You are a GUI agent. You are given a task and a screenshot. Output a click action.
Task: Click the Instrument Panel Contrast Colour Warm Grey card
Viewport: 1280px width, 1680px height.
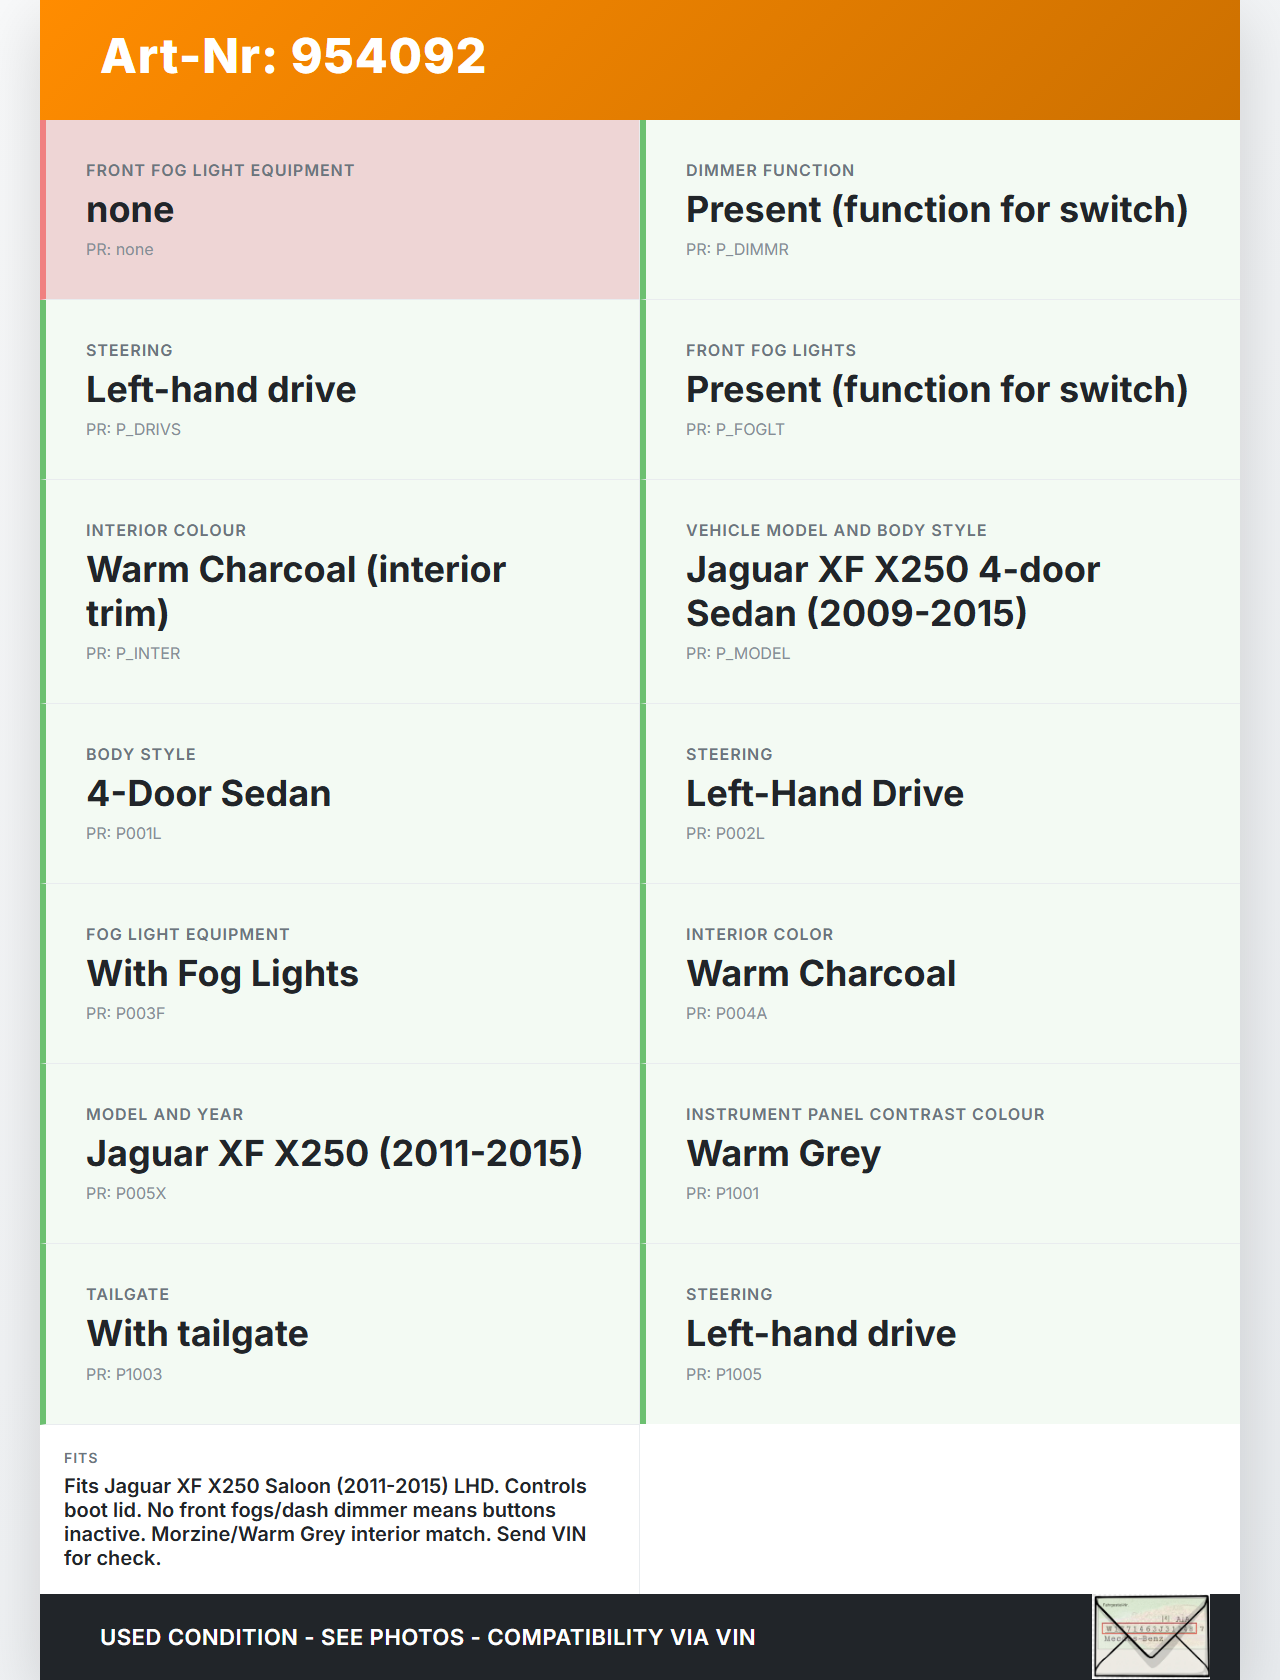click(941, 1153)
